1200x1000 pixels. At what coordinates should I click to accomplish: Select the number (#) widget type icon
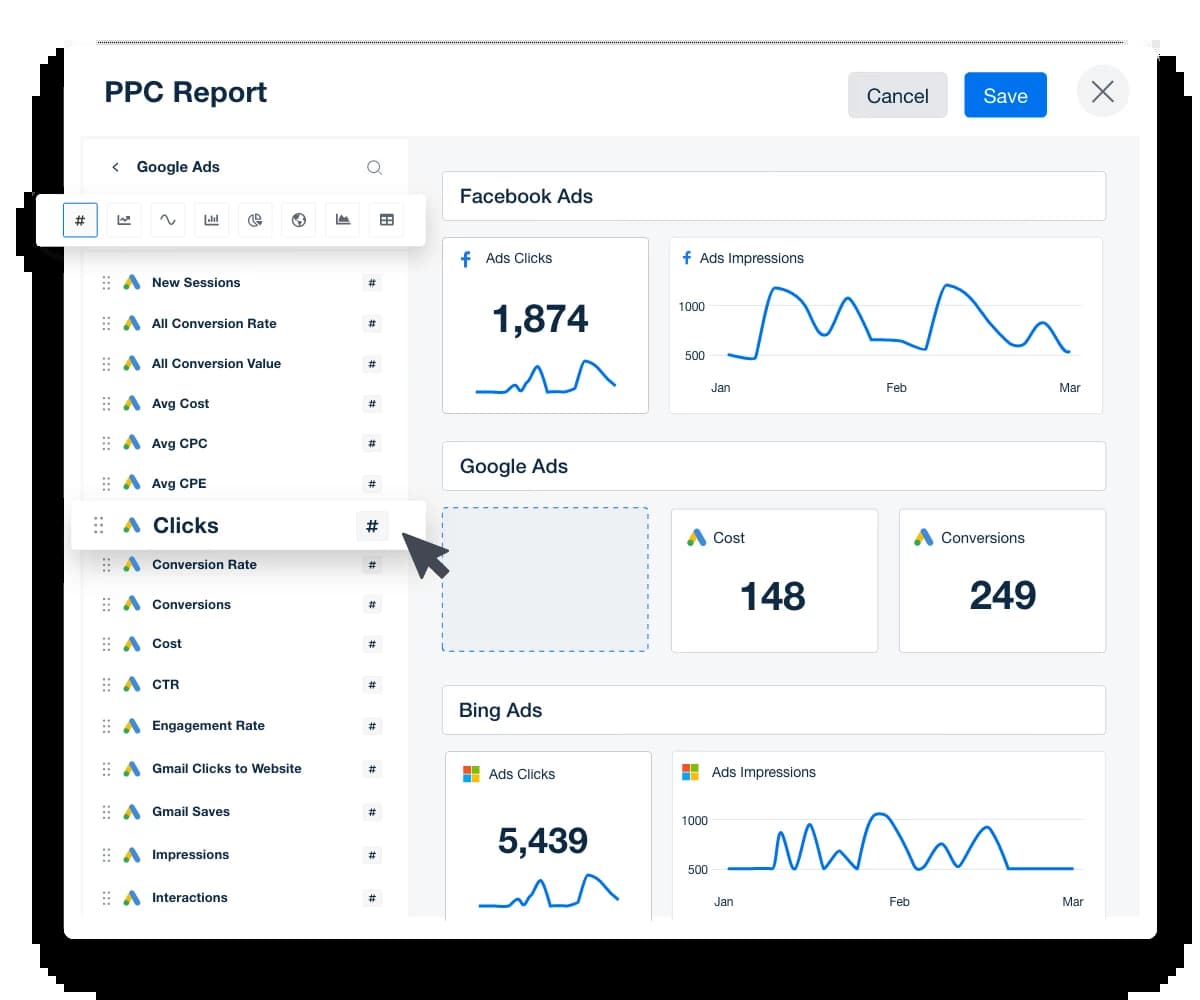pyautogui.click(x=80, y=220)
